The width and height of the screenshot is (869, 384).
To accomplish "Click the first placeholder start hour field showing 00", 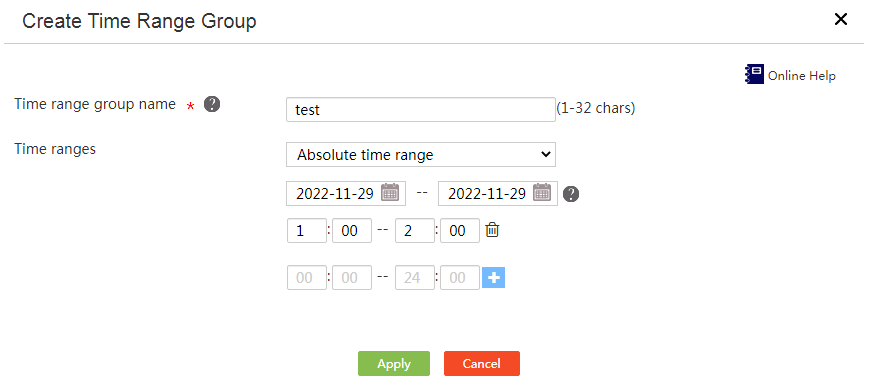I will click(x=306, y=278).
